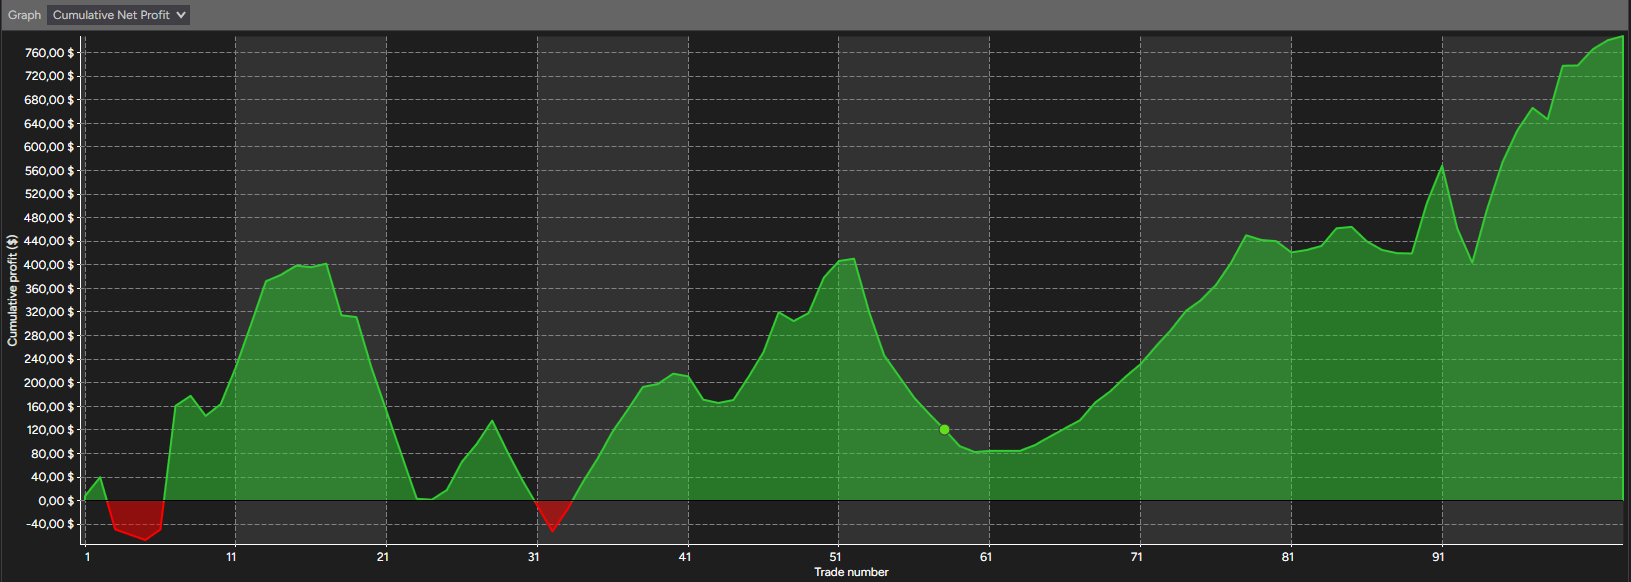Click the 560,00 $ axis value
The width and height of the screenshot is (1631, 582).
[49, 171]
